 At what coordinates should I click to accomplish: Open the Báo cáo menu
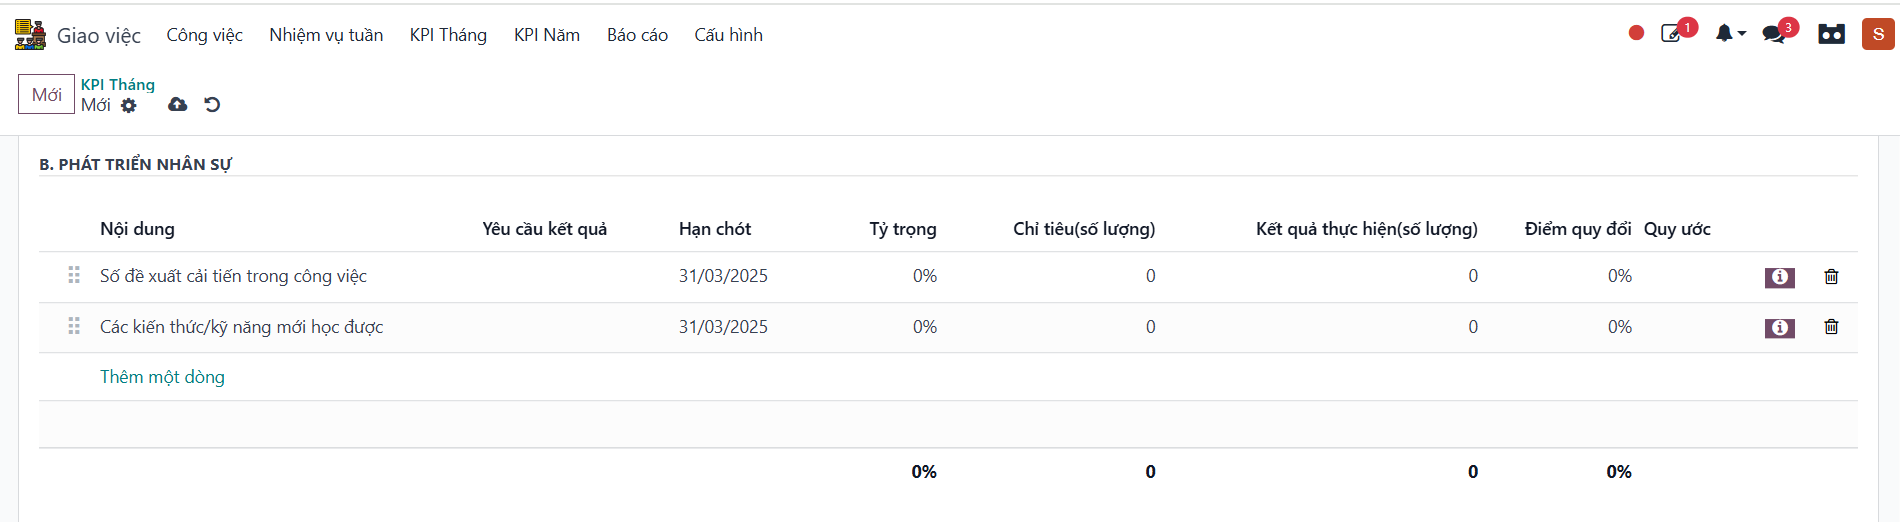(x=637, y=35)
